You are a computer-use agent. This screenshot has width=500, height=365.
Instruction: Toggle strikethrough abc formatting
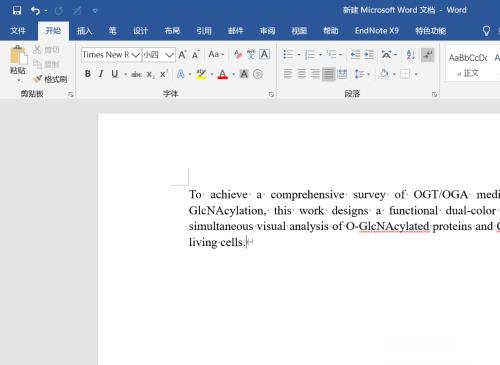tap(137, 74)
